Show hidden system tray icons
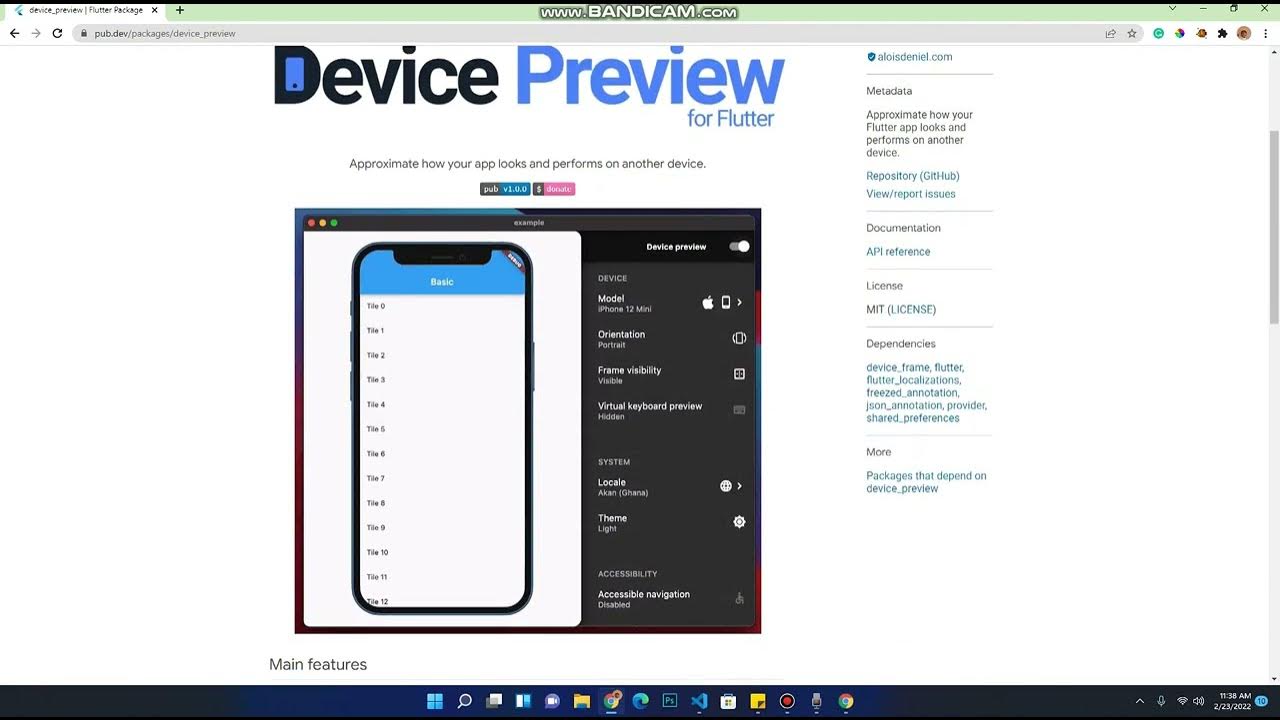Viewport: 1280px width, 720px height. [x=1140, y=701]
